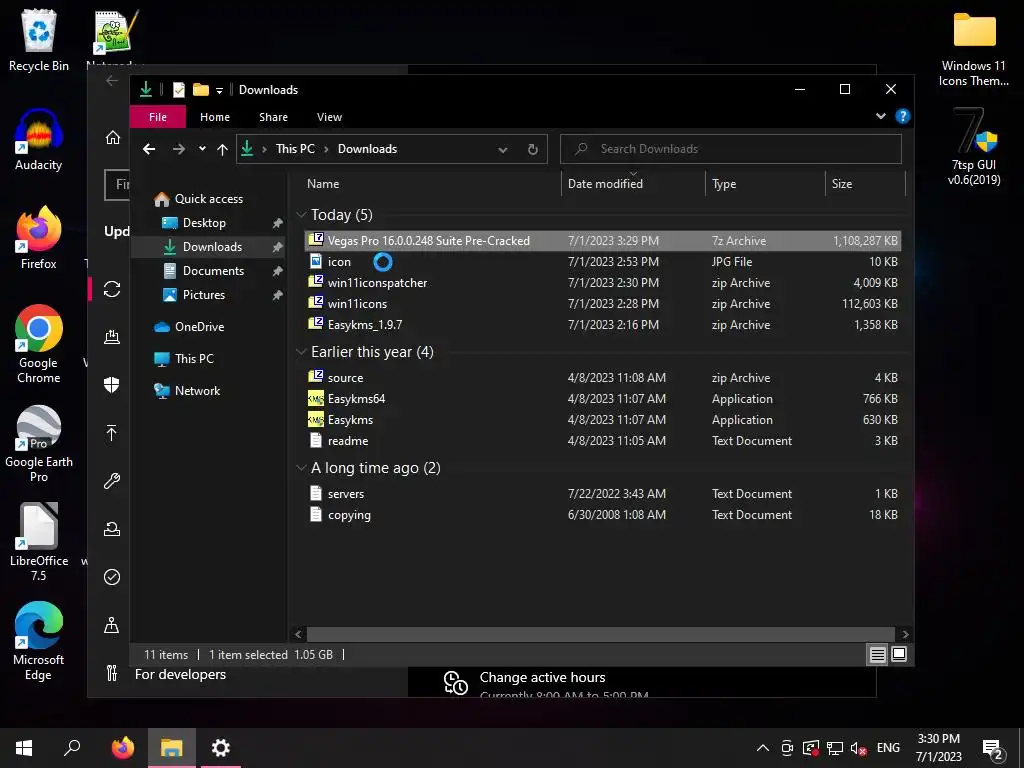
Task: Select the copying text document
Action: [603, 515]
